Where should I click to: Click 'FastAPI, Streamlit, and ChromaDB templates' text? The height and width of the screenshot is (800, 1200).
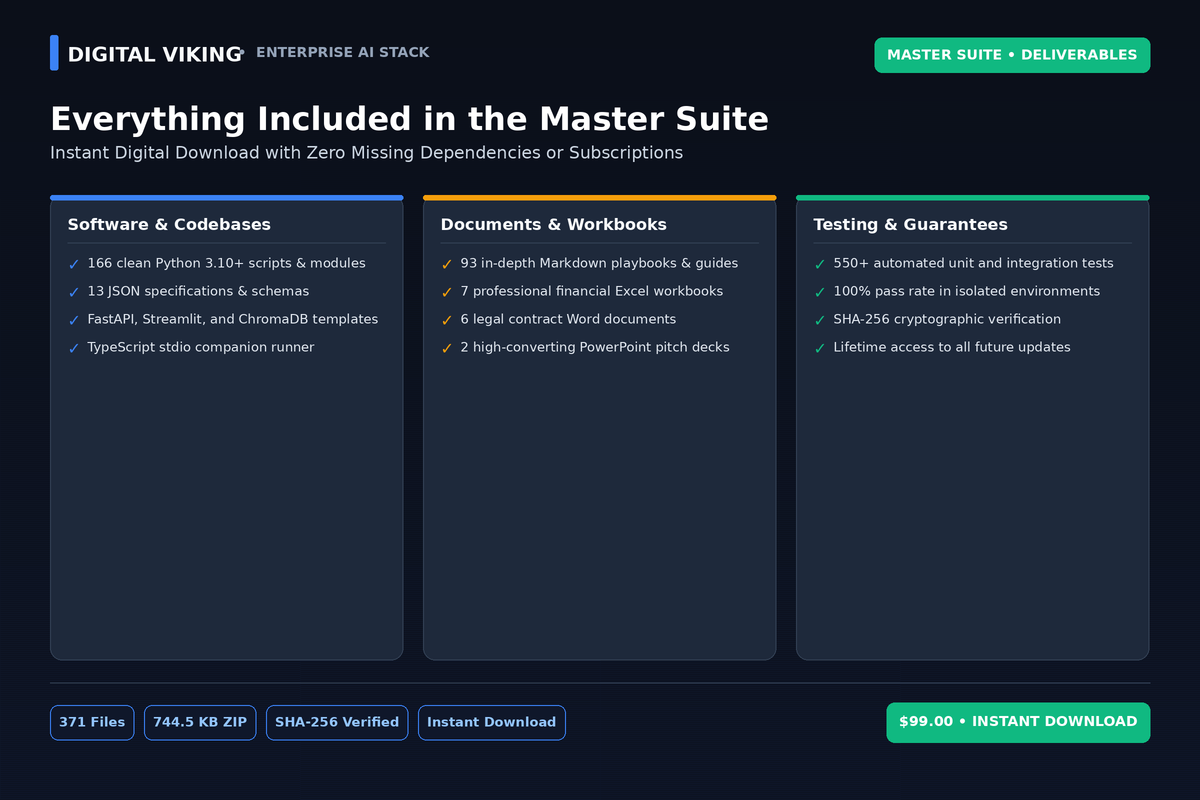[233, 319]
